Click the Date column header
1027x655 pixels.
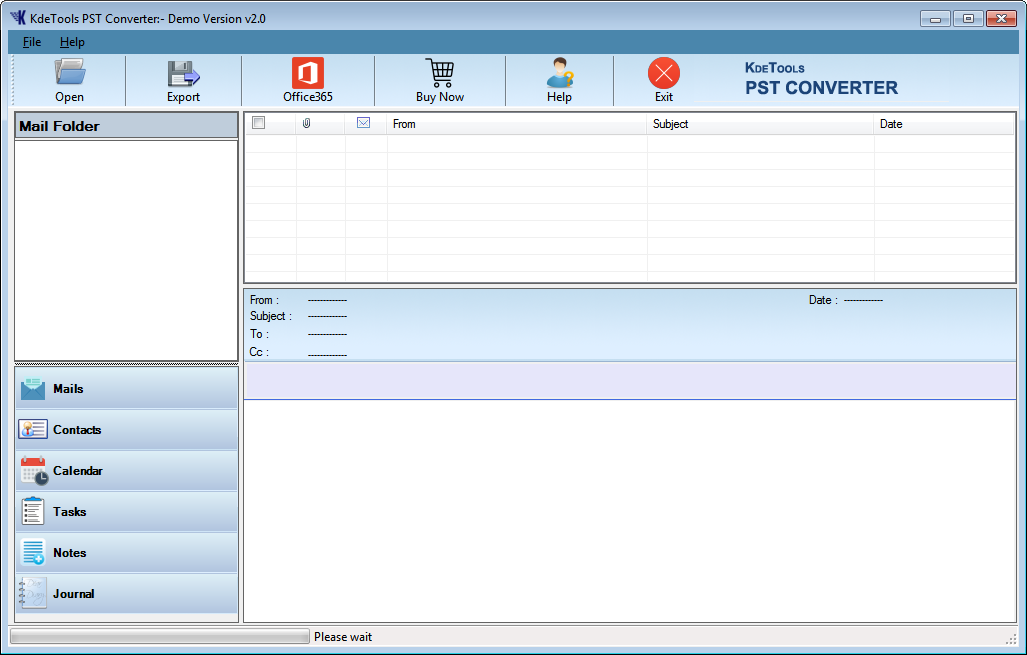(943, 124)
